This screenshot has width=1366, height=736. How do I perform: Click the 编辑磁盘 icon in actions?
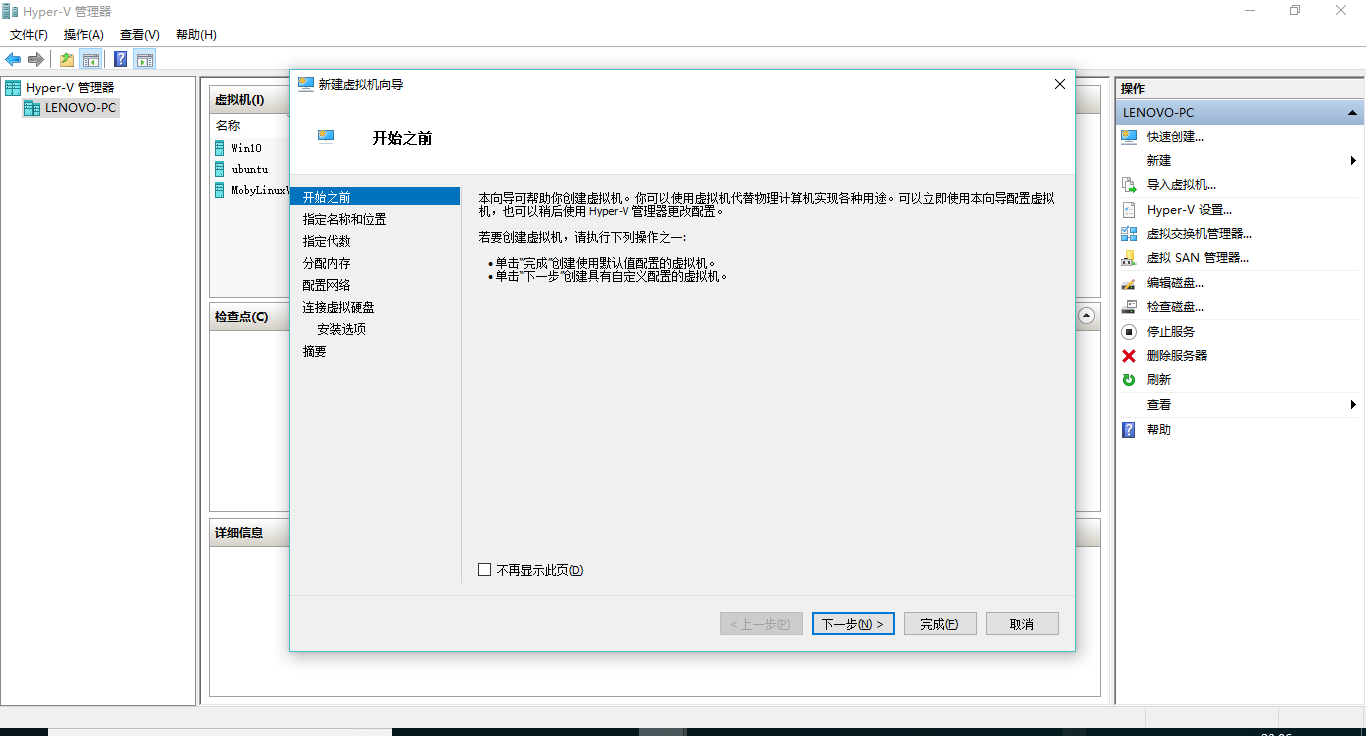coord(1129,283)
